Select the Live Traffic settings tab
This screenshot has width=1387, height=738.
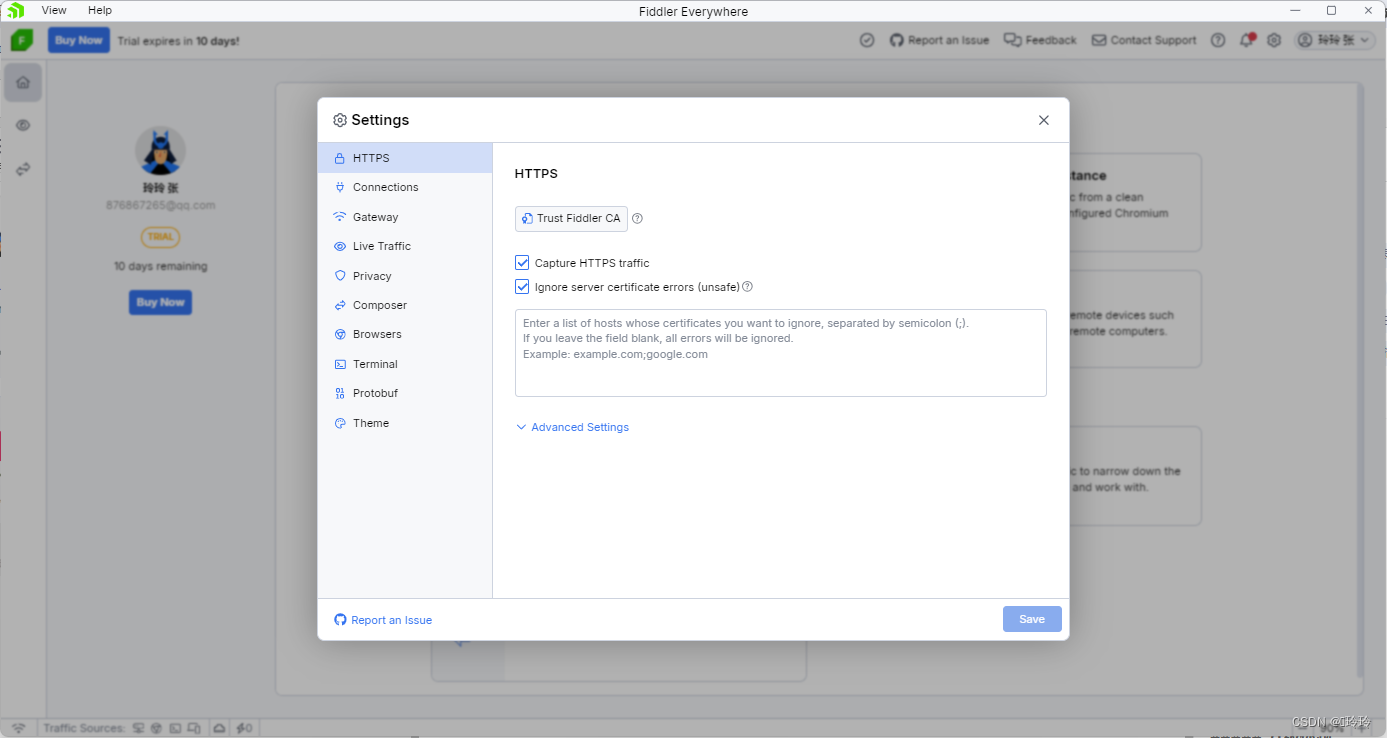click(x=405, y=246)
